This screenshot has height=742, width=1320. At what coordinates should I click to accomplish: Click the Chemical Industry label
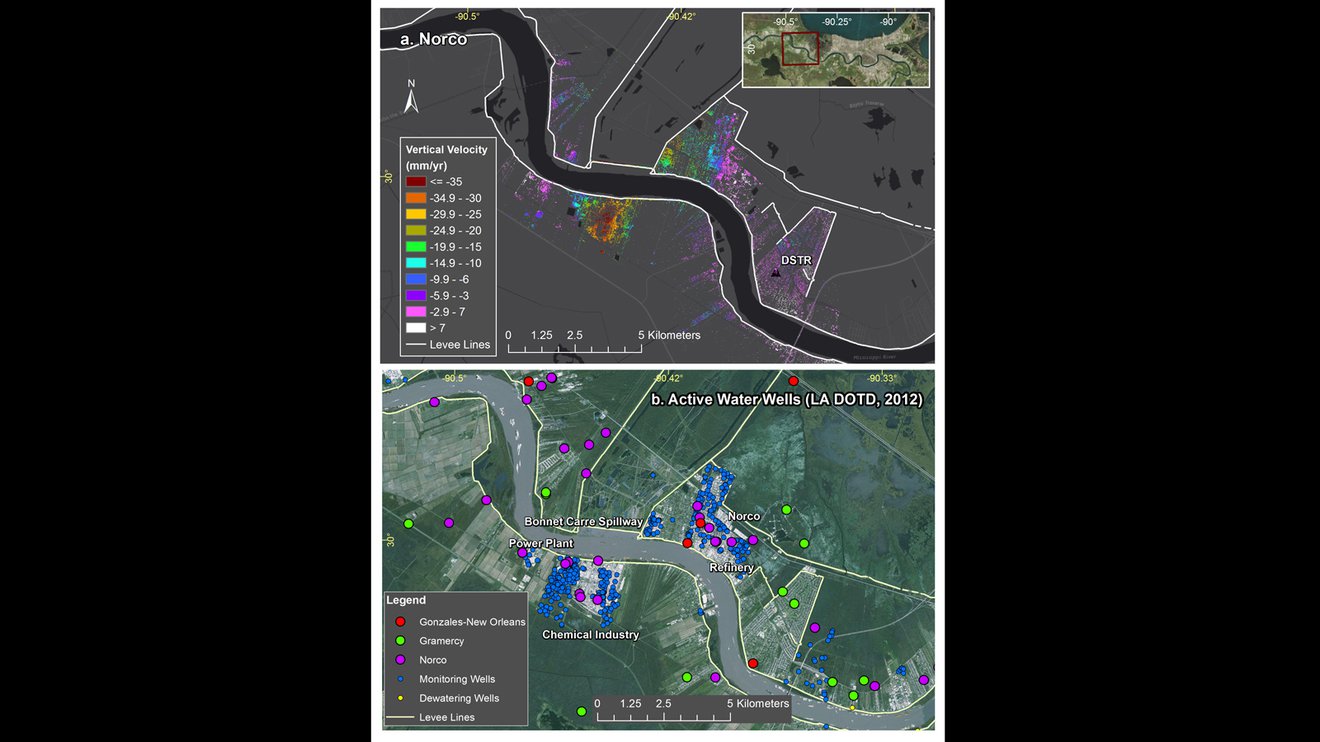pyautogui.click(x=591, y=635)
